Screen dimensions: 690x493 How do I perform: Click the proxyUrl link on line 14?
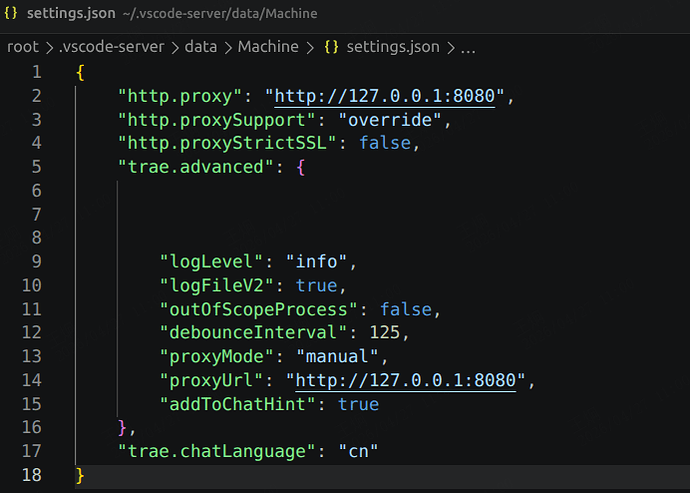tap(405, 380)
